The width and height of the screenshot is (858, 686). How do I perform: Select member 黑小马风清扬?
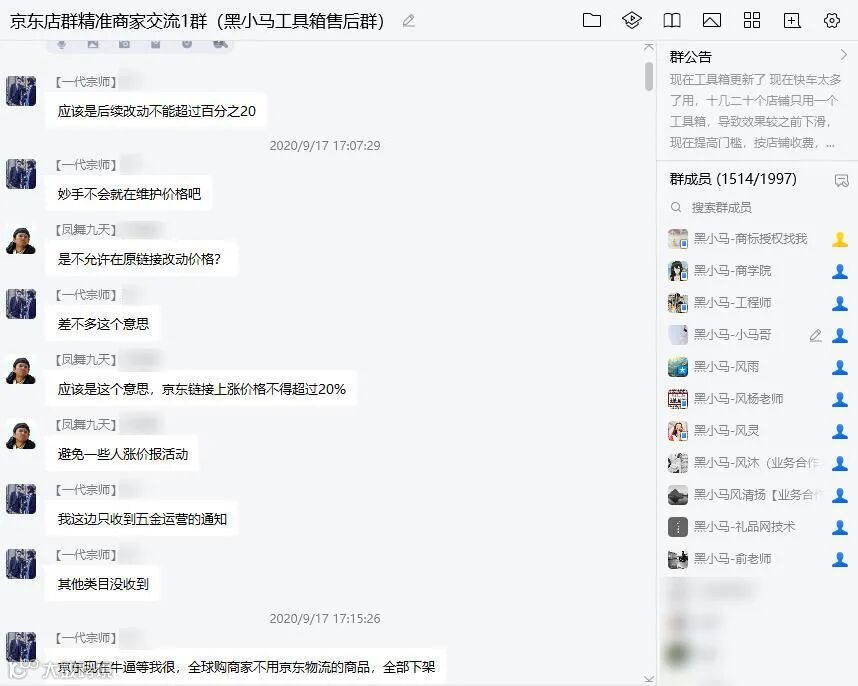click(x=758, y=495)
